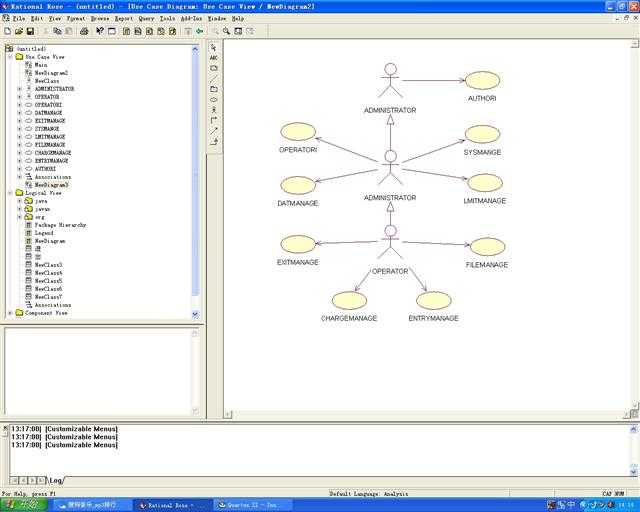Select the Use Case ellipse tool
Image resolution: width=640 pixels, height=512 pixels.
coord(213,100)
